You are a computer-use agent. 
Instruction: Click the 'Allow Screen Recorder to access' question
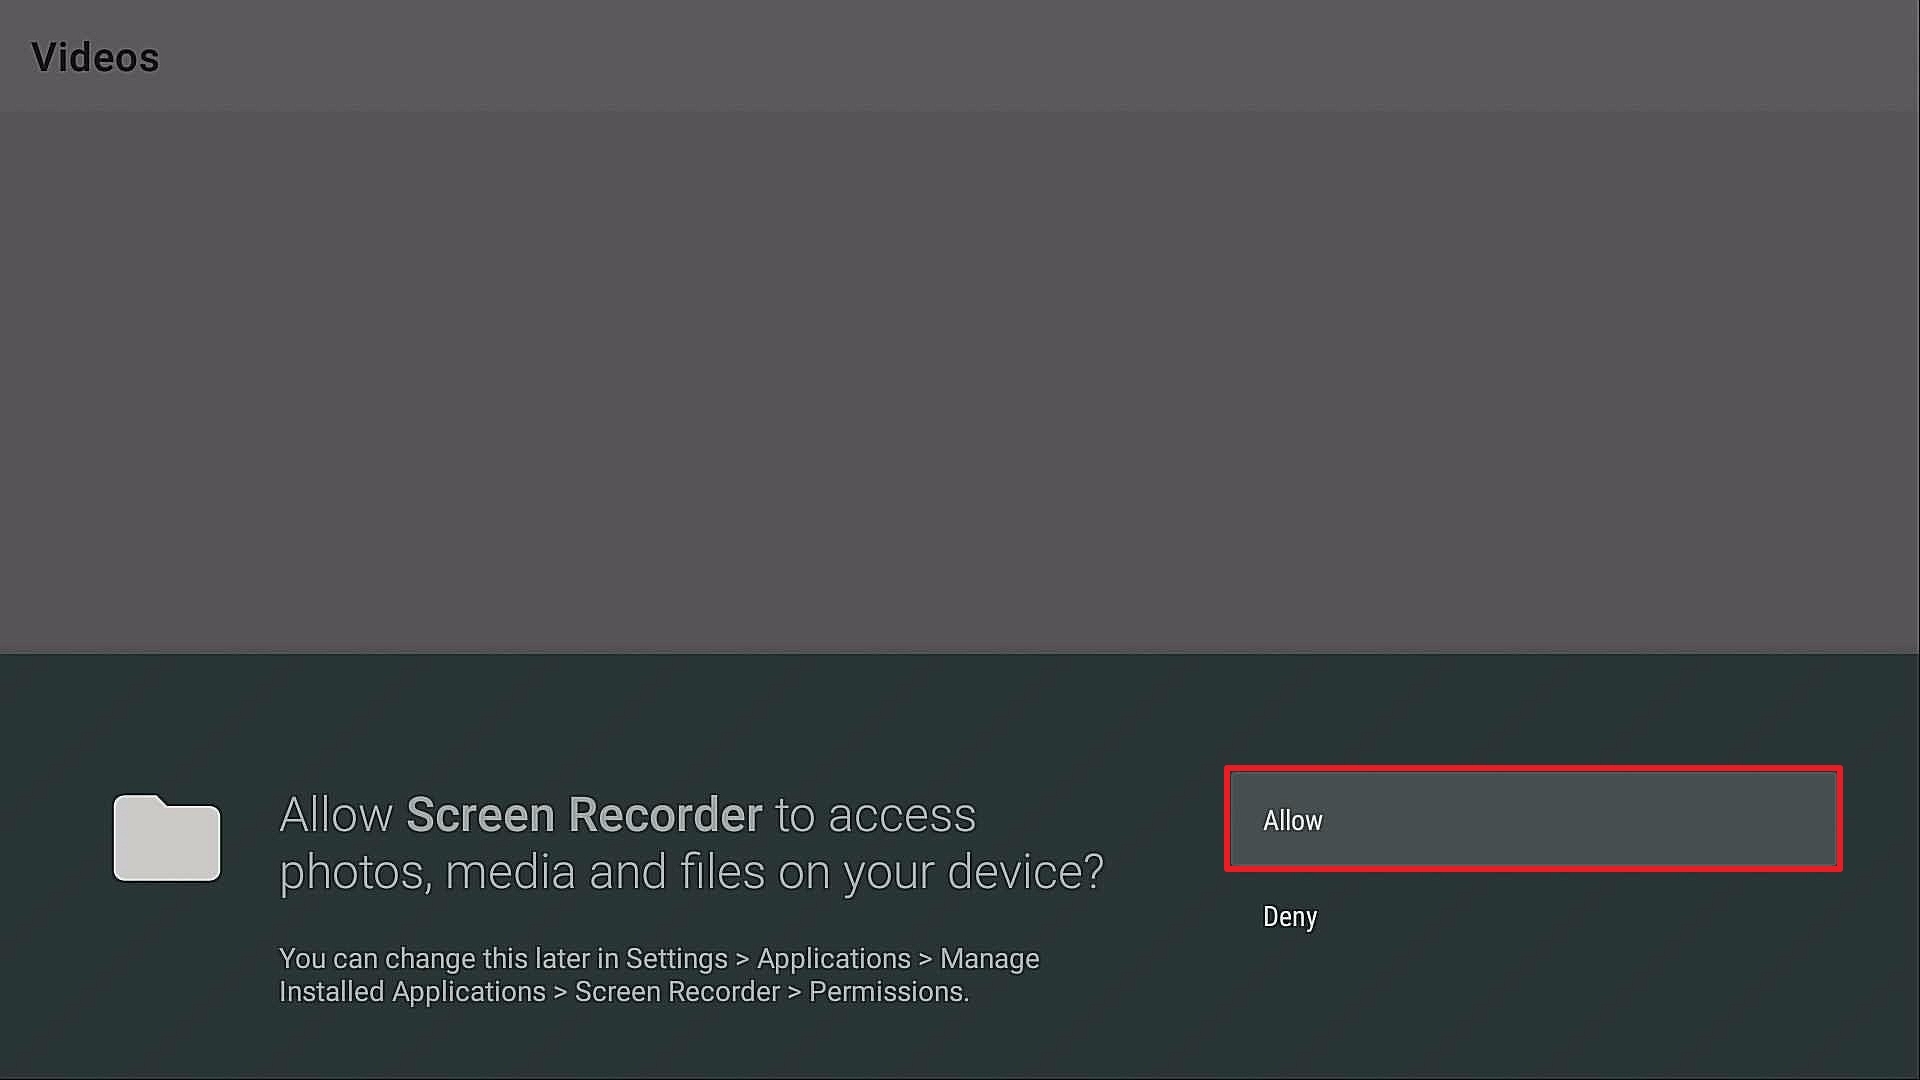691,843
